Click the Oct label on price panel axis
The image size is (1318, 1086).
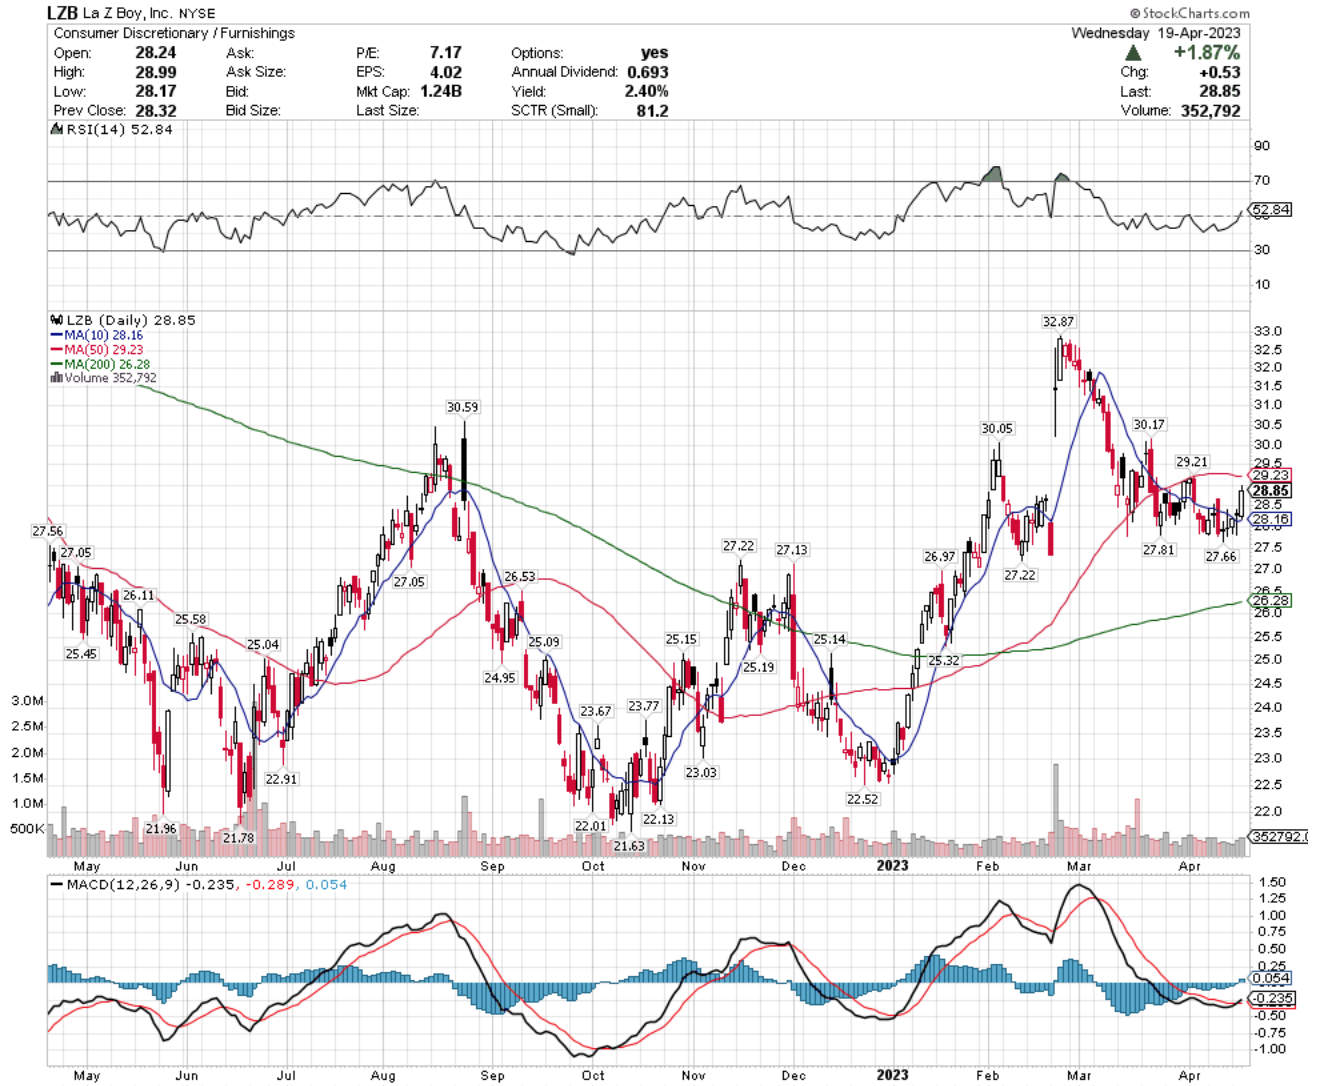point(593,866)
